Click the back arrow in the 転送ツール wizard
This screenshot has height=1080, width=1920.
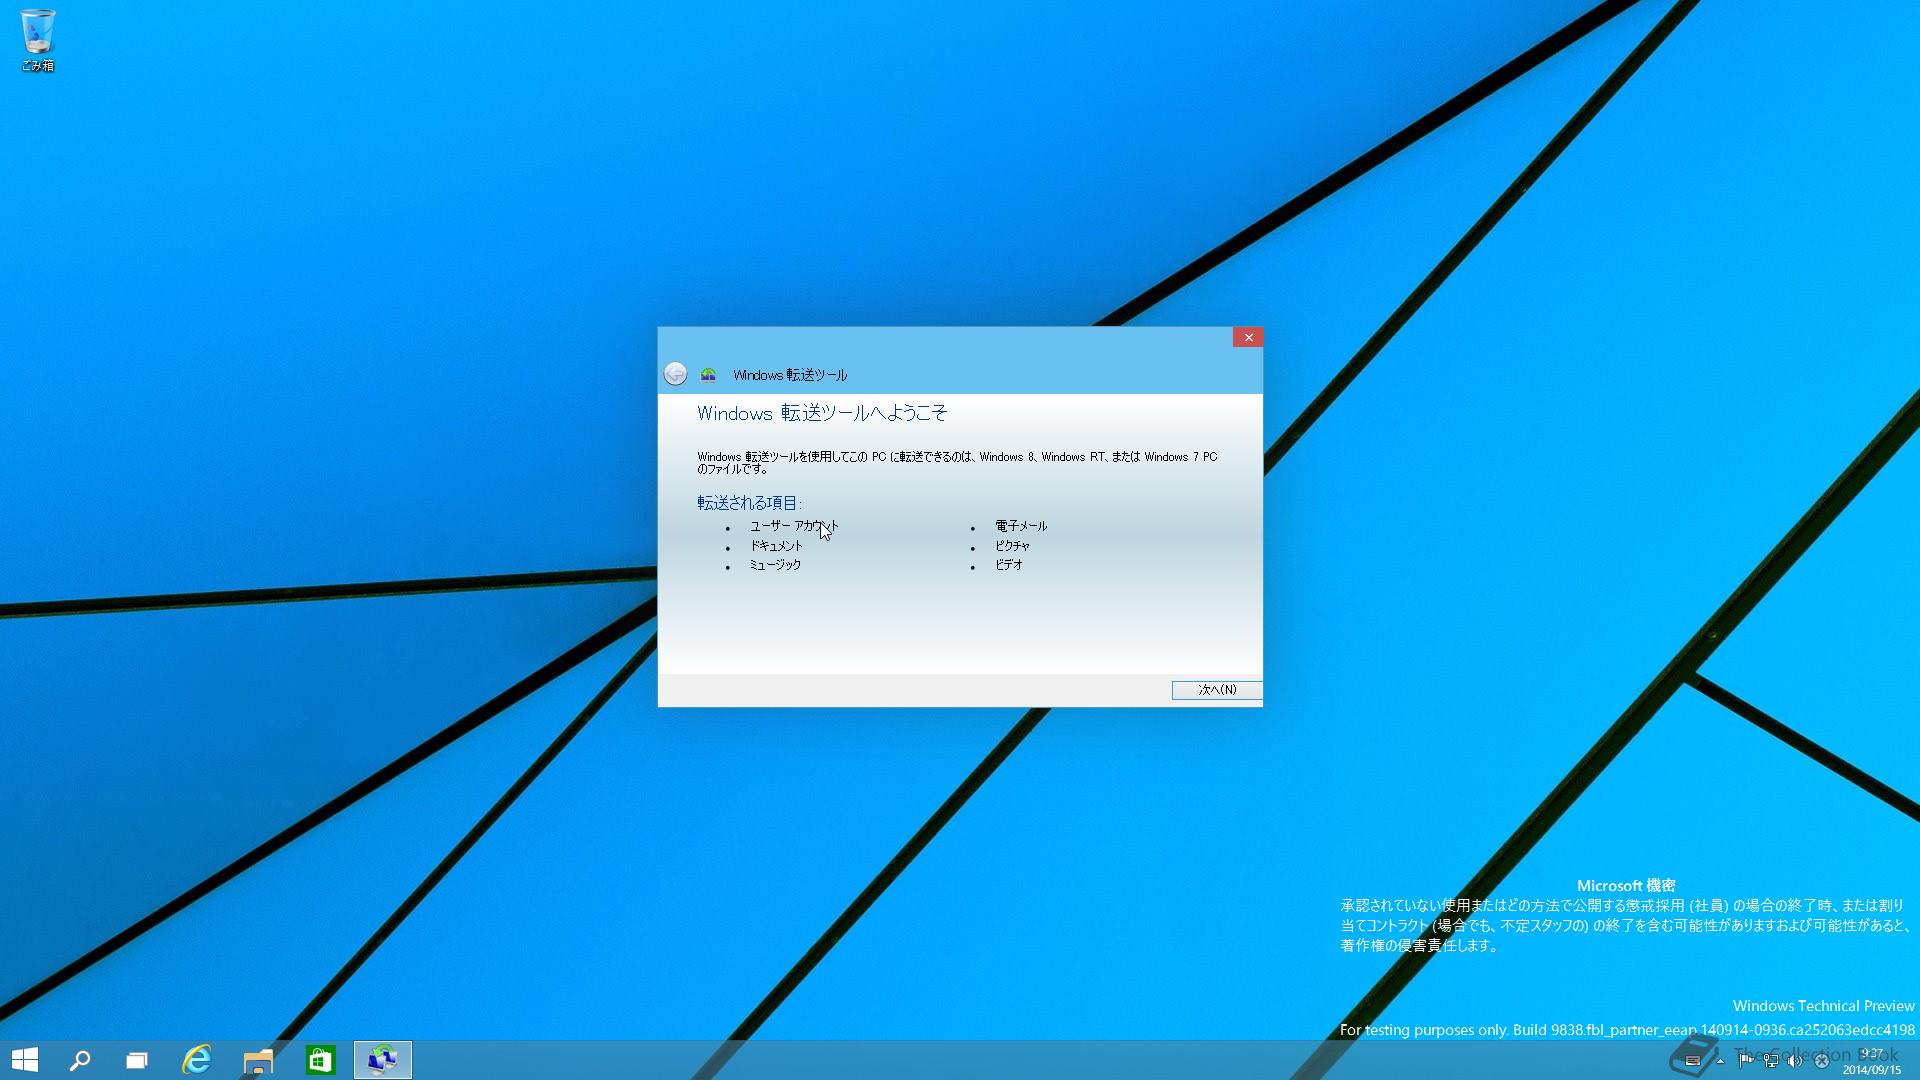(x=675, y=374)
